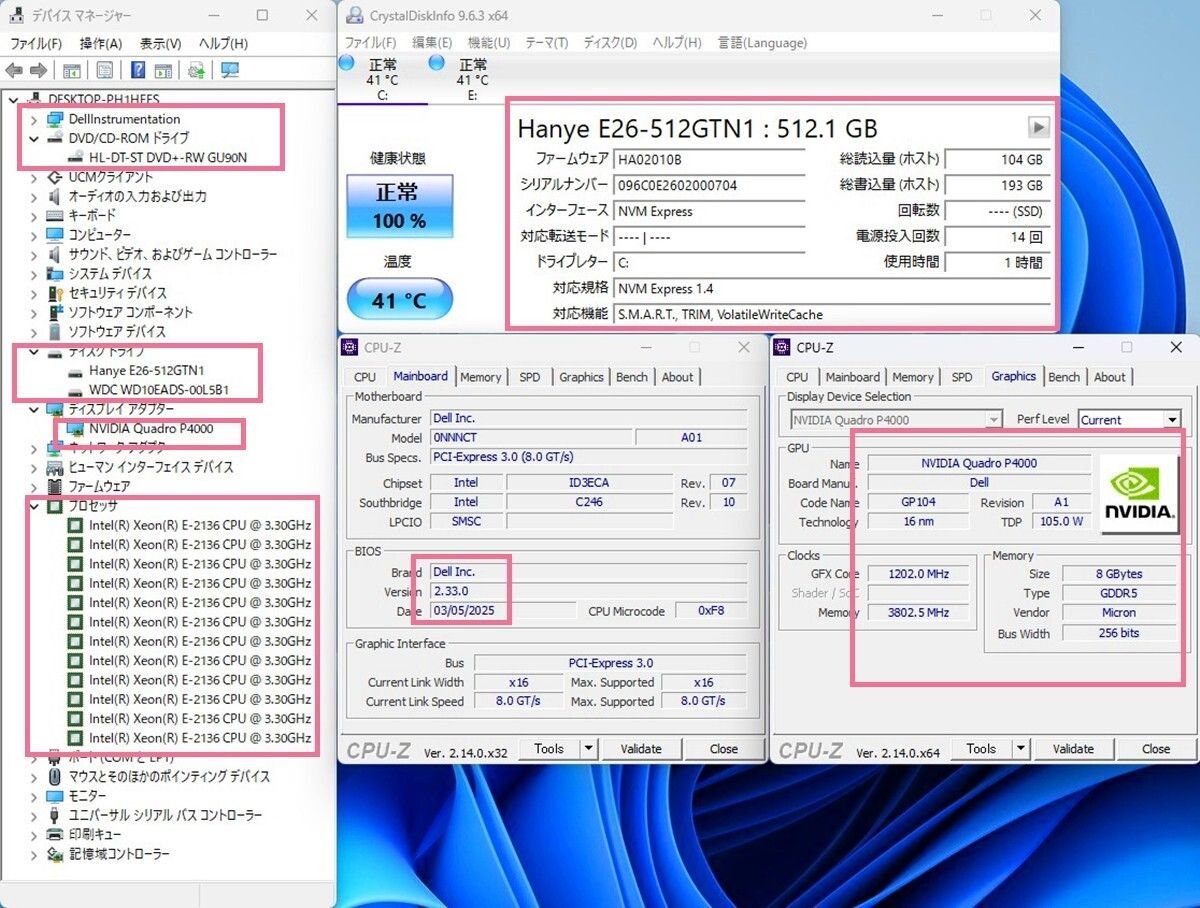Viewport: 1200px width, 908px height.
Task: Click the ソフトウェア コンポーネント row
Action: (x=131, y=312)
